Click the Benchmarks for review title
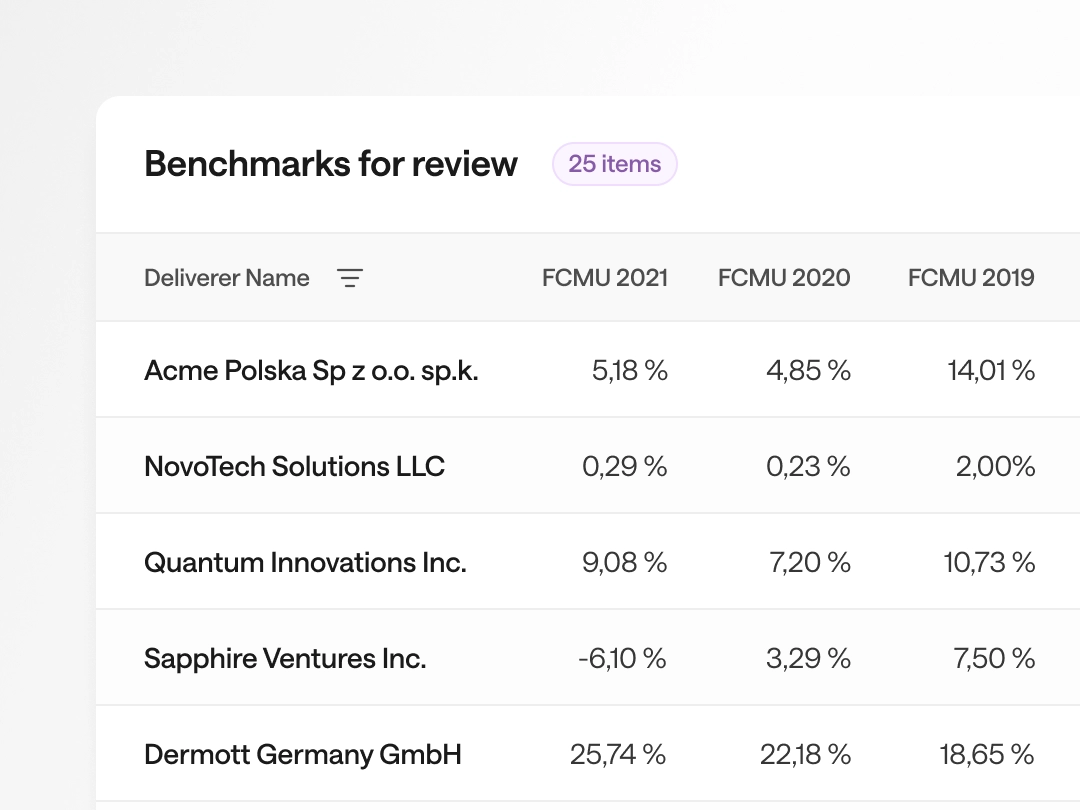 click(330, 163)
